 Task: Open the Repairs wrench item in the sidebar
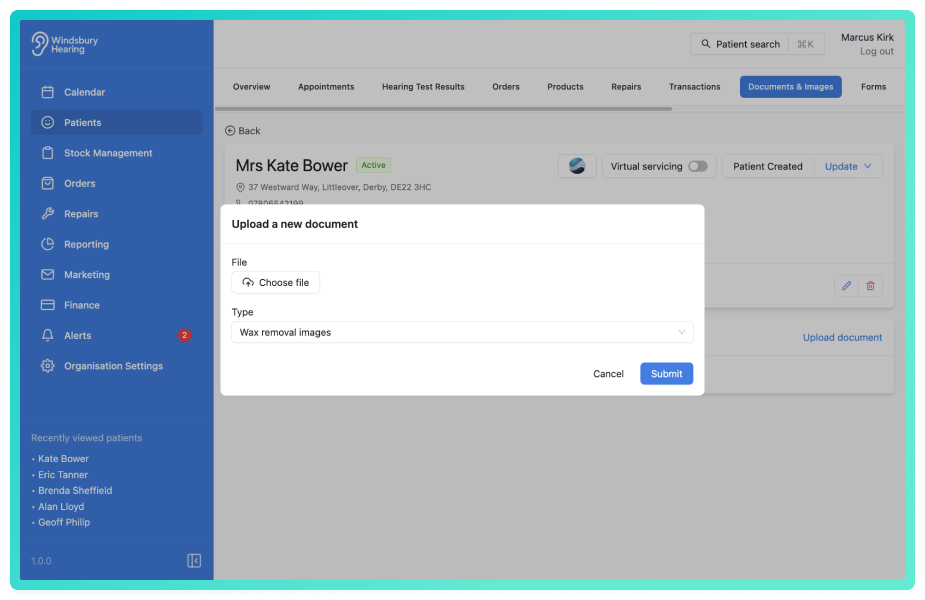116,214
